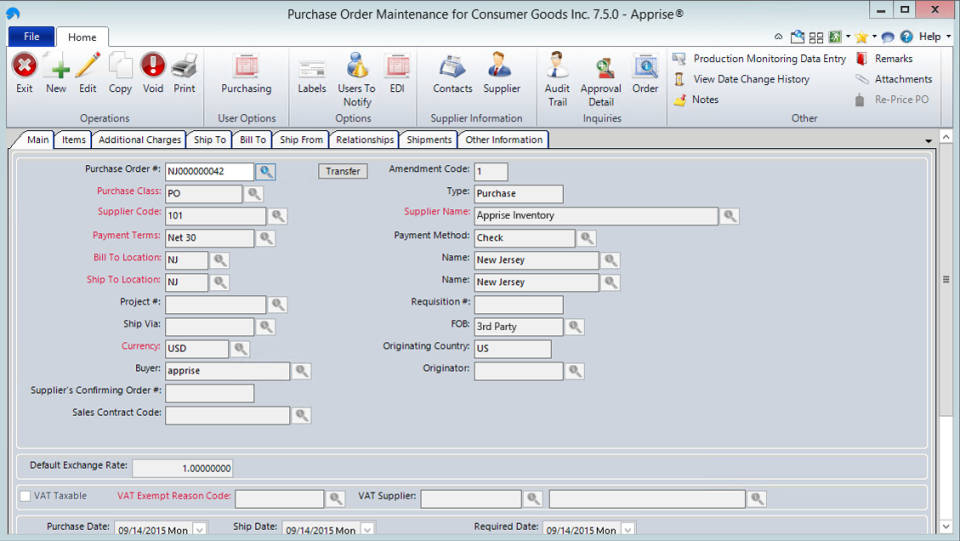Screen dimensions: 960x541
Task: Expand the Required Date dropdown
Action: coord(628,530)
